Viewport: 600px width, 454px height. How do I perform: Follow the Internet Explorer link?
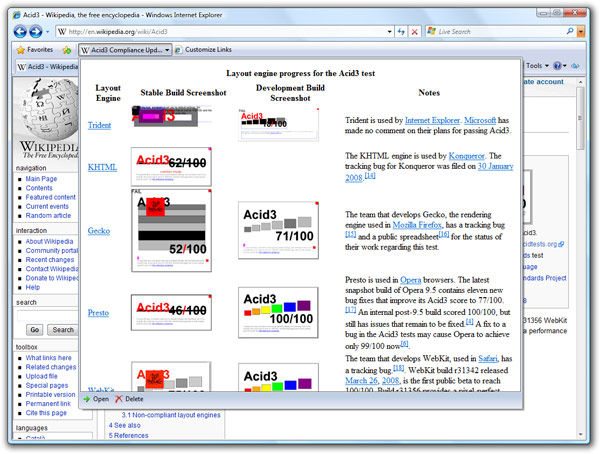point(432,120)
